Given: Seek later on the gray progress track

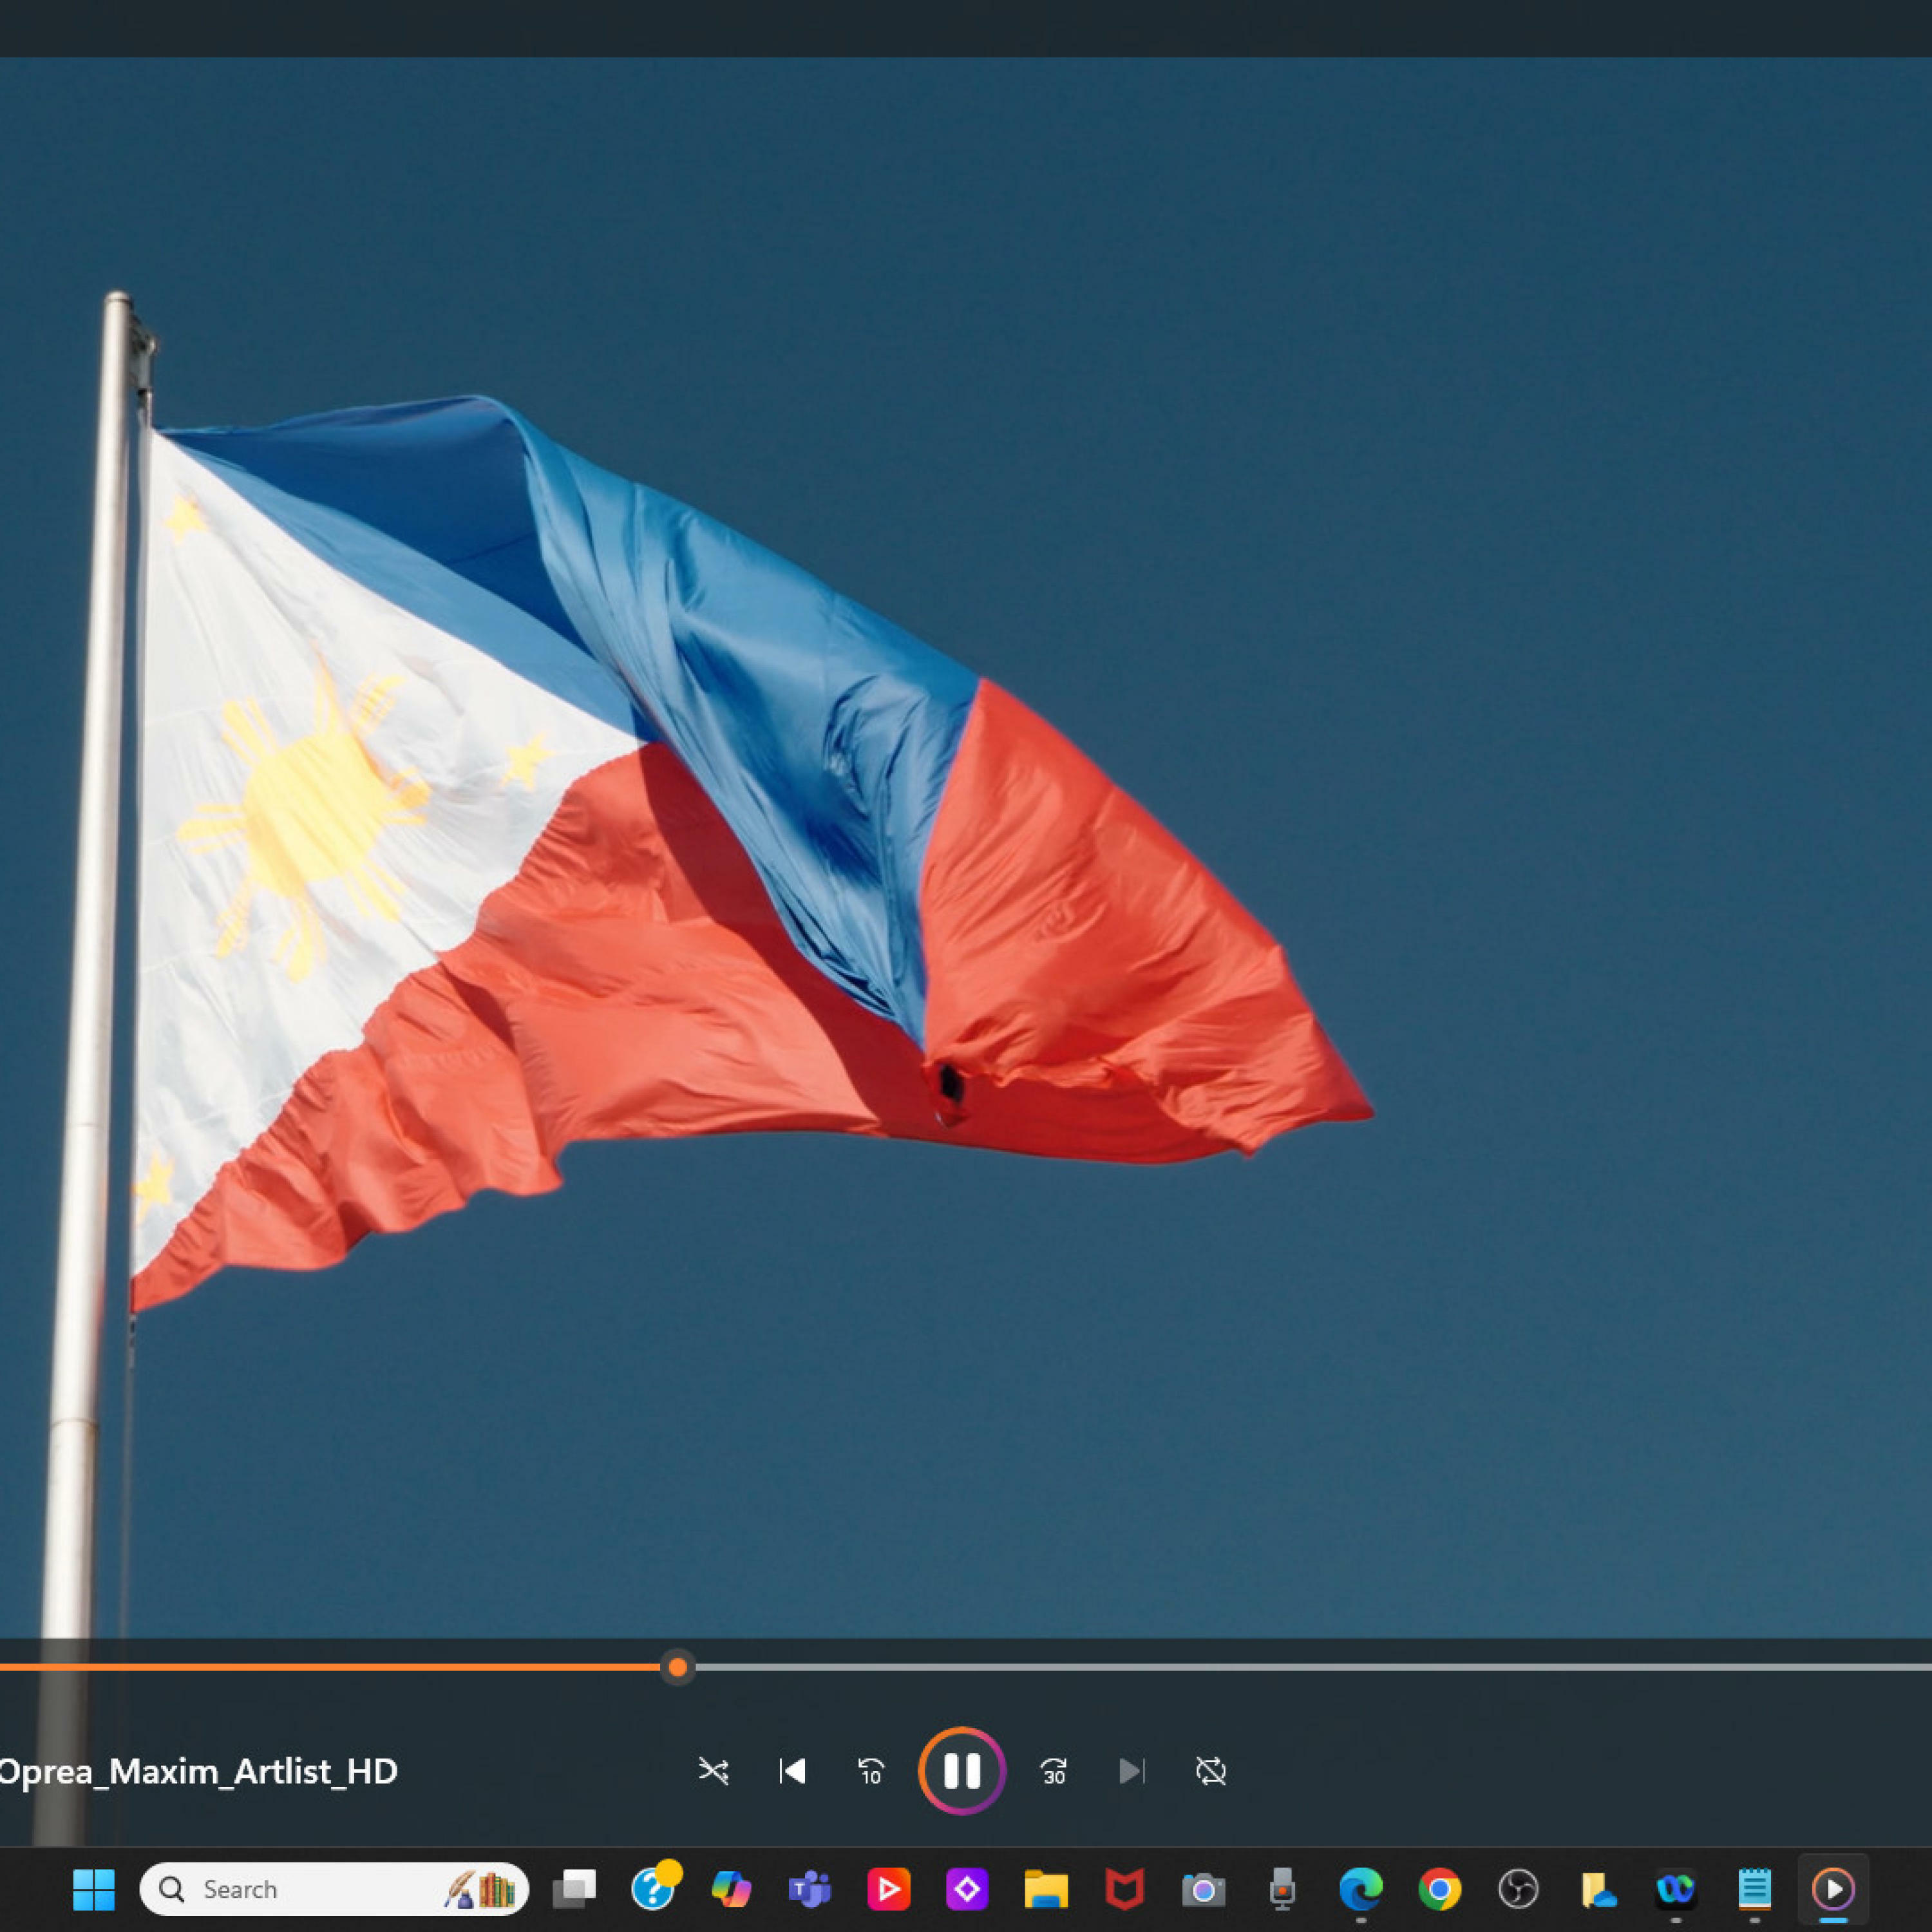Looking at the screenshot, I should [x=1300, y=1667].
